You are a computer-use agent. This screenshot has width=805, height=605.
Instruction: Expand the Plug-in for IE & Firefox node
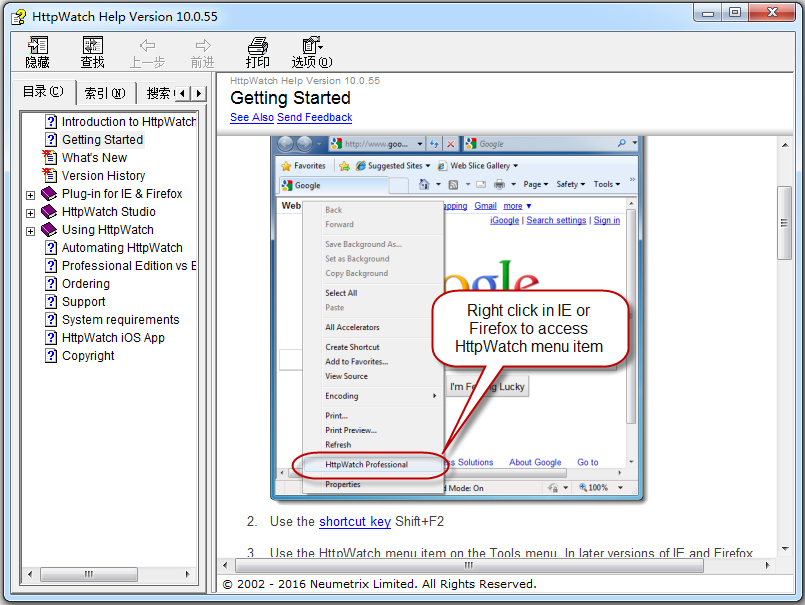[31, 195]
